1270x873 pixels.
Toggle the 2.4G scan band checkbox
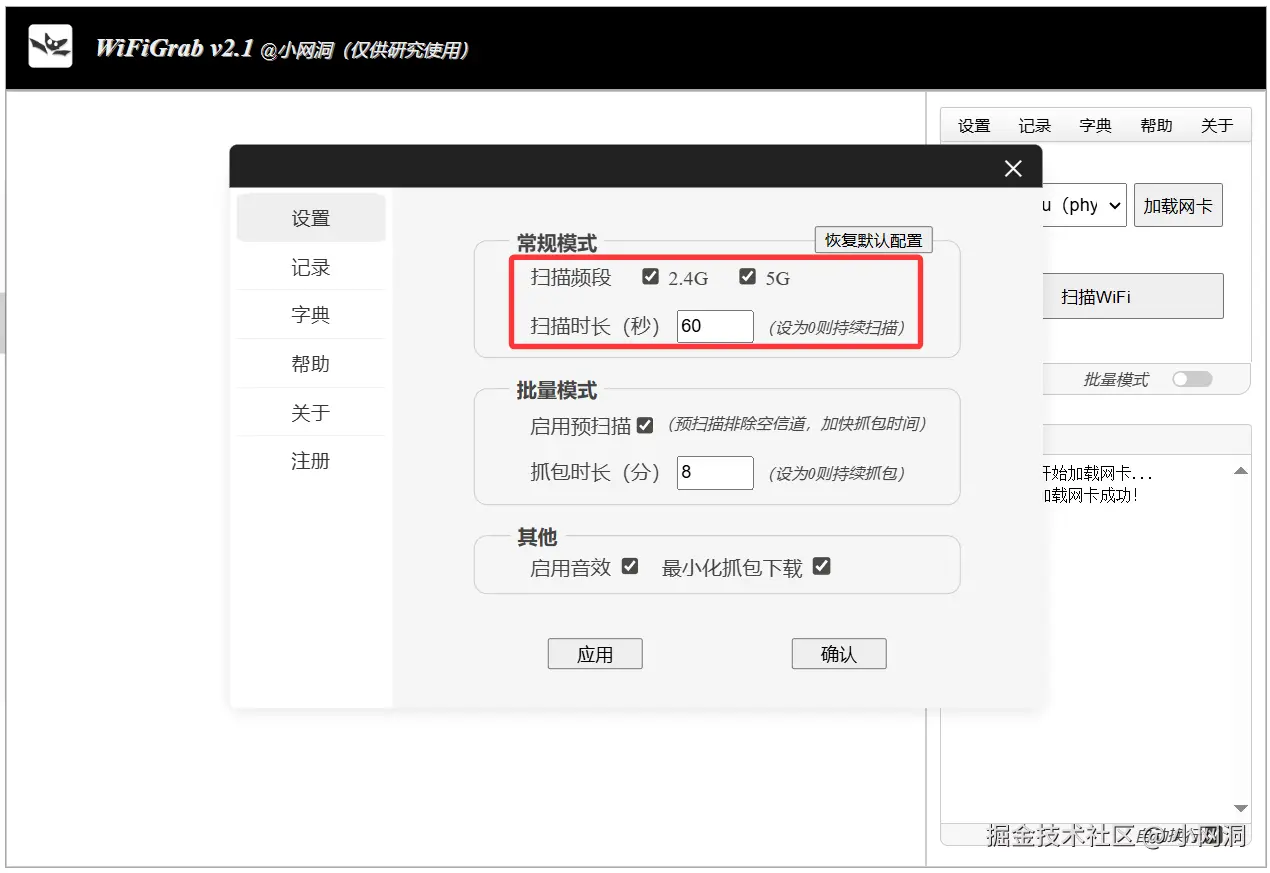tap(650, 276)
